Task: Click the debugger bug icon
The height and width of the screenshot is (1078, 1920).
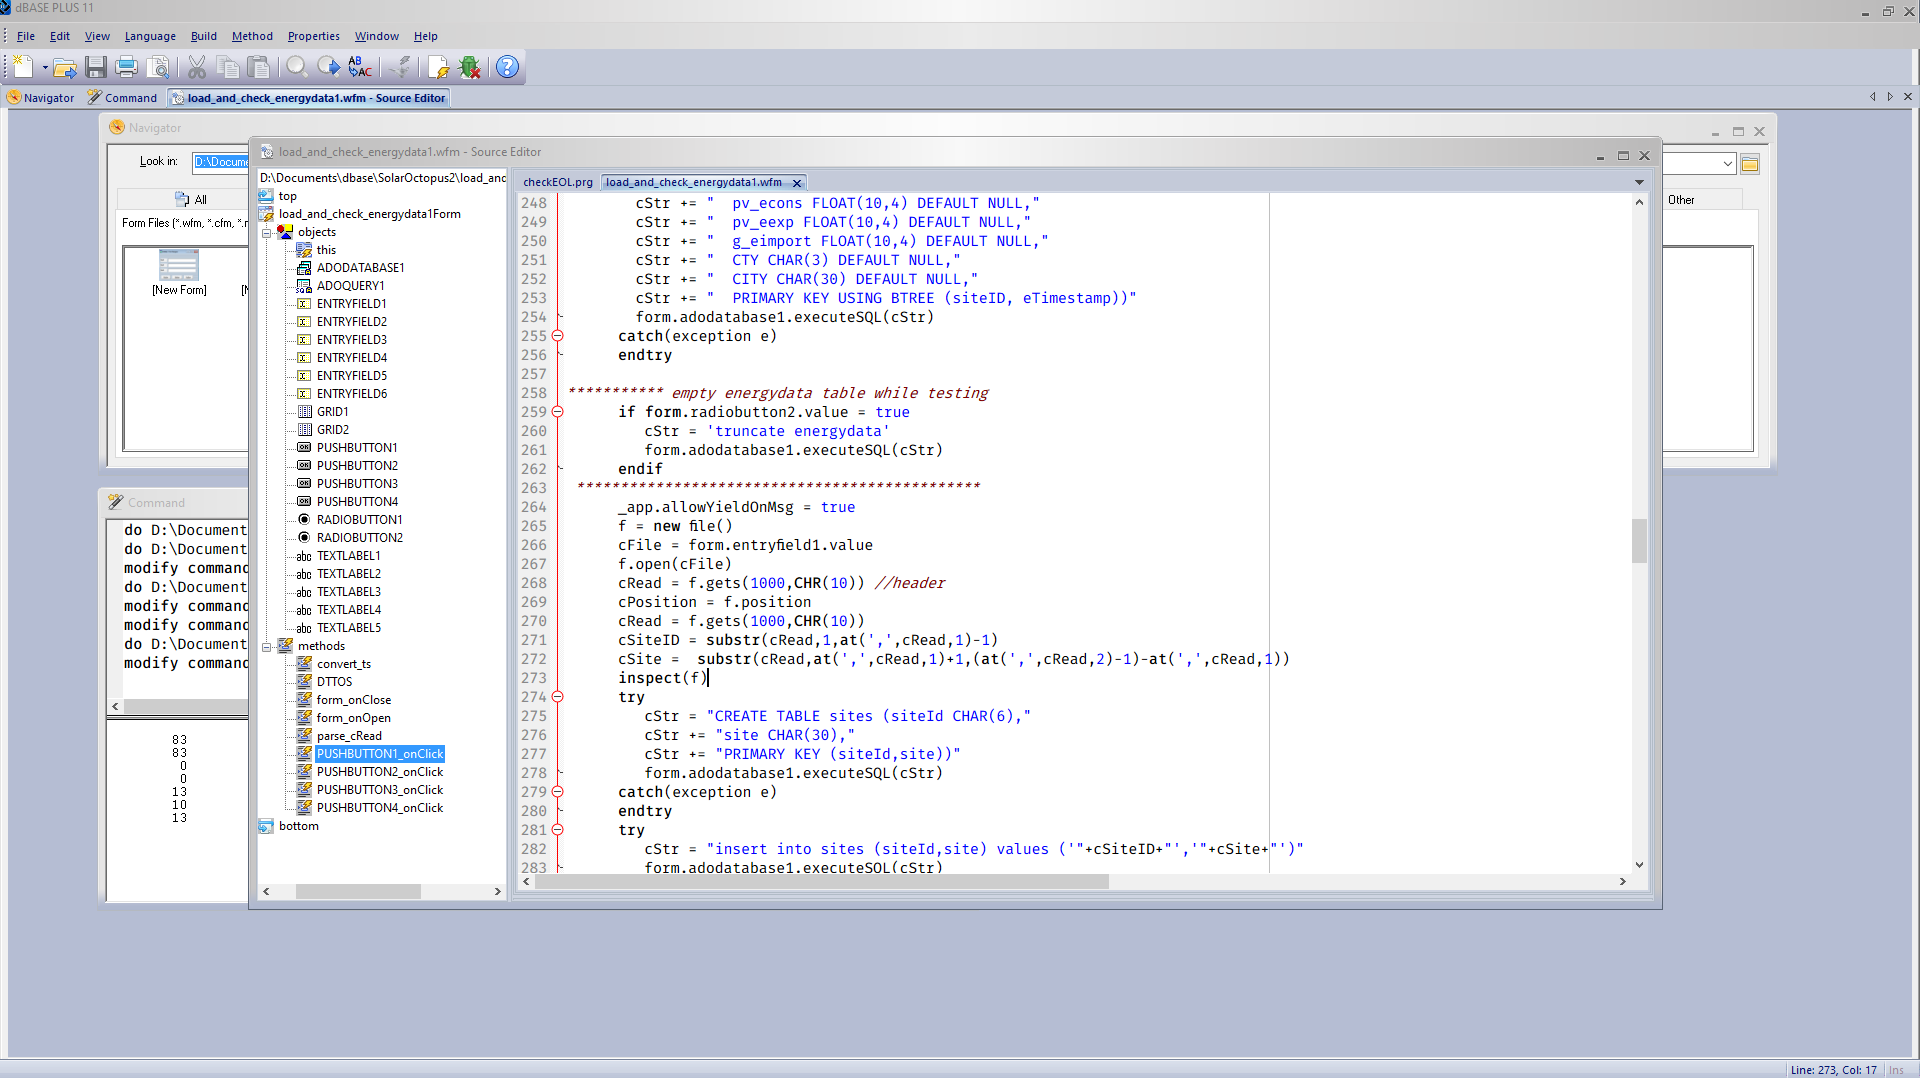Action: pos(469,67)
